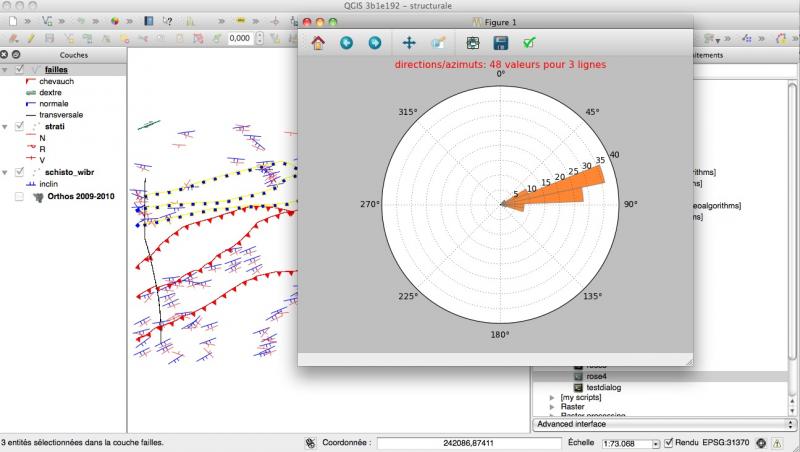The width and height of the screenshot is (800, 452).
Task: Select the Pan move tool in figure toolbar
Action: (409, 43)
